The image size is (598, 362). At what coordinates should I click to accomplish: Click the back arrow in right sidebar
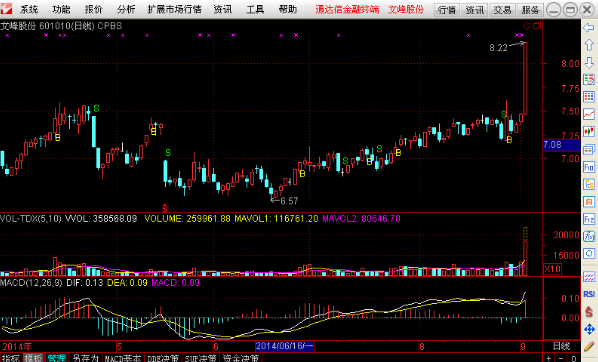(589, 27)
